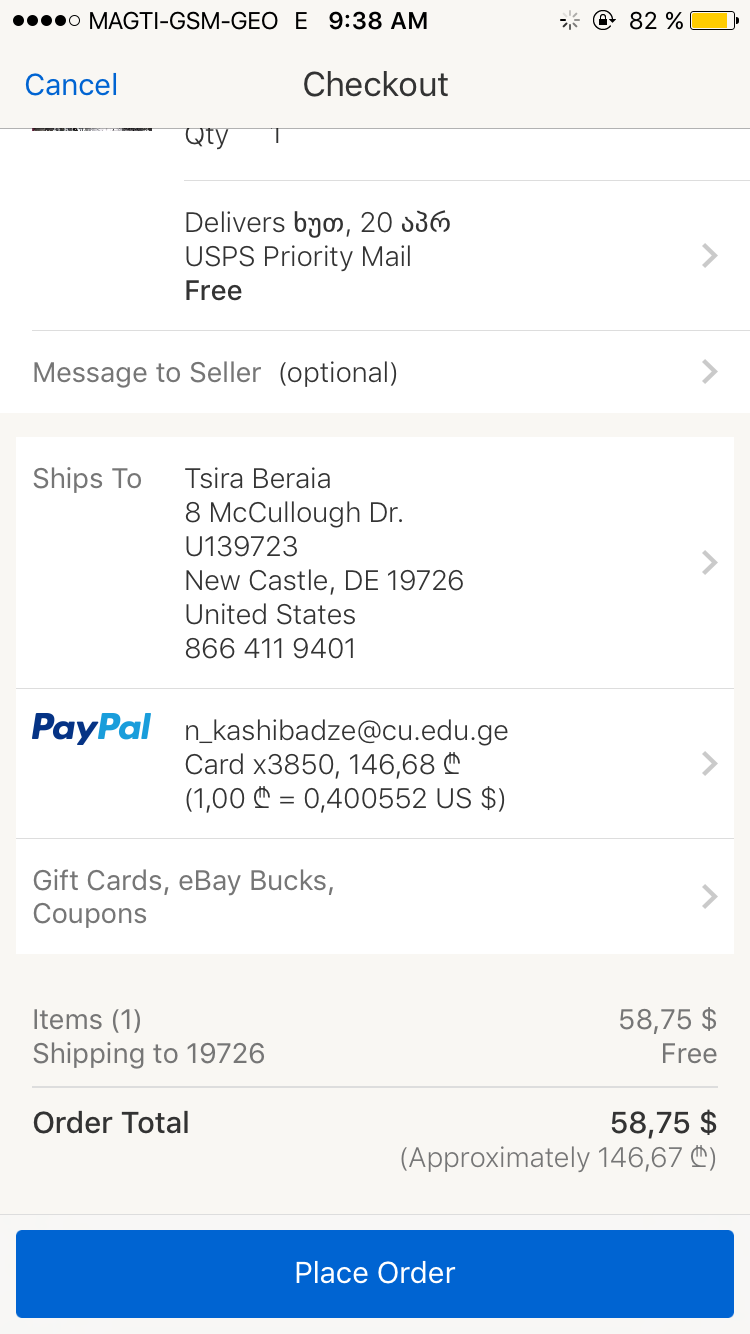Tap the battery icon in status bar
Viewport: 750px width, 1334px height.
pyautogui.click(x=714, y=20)
